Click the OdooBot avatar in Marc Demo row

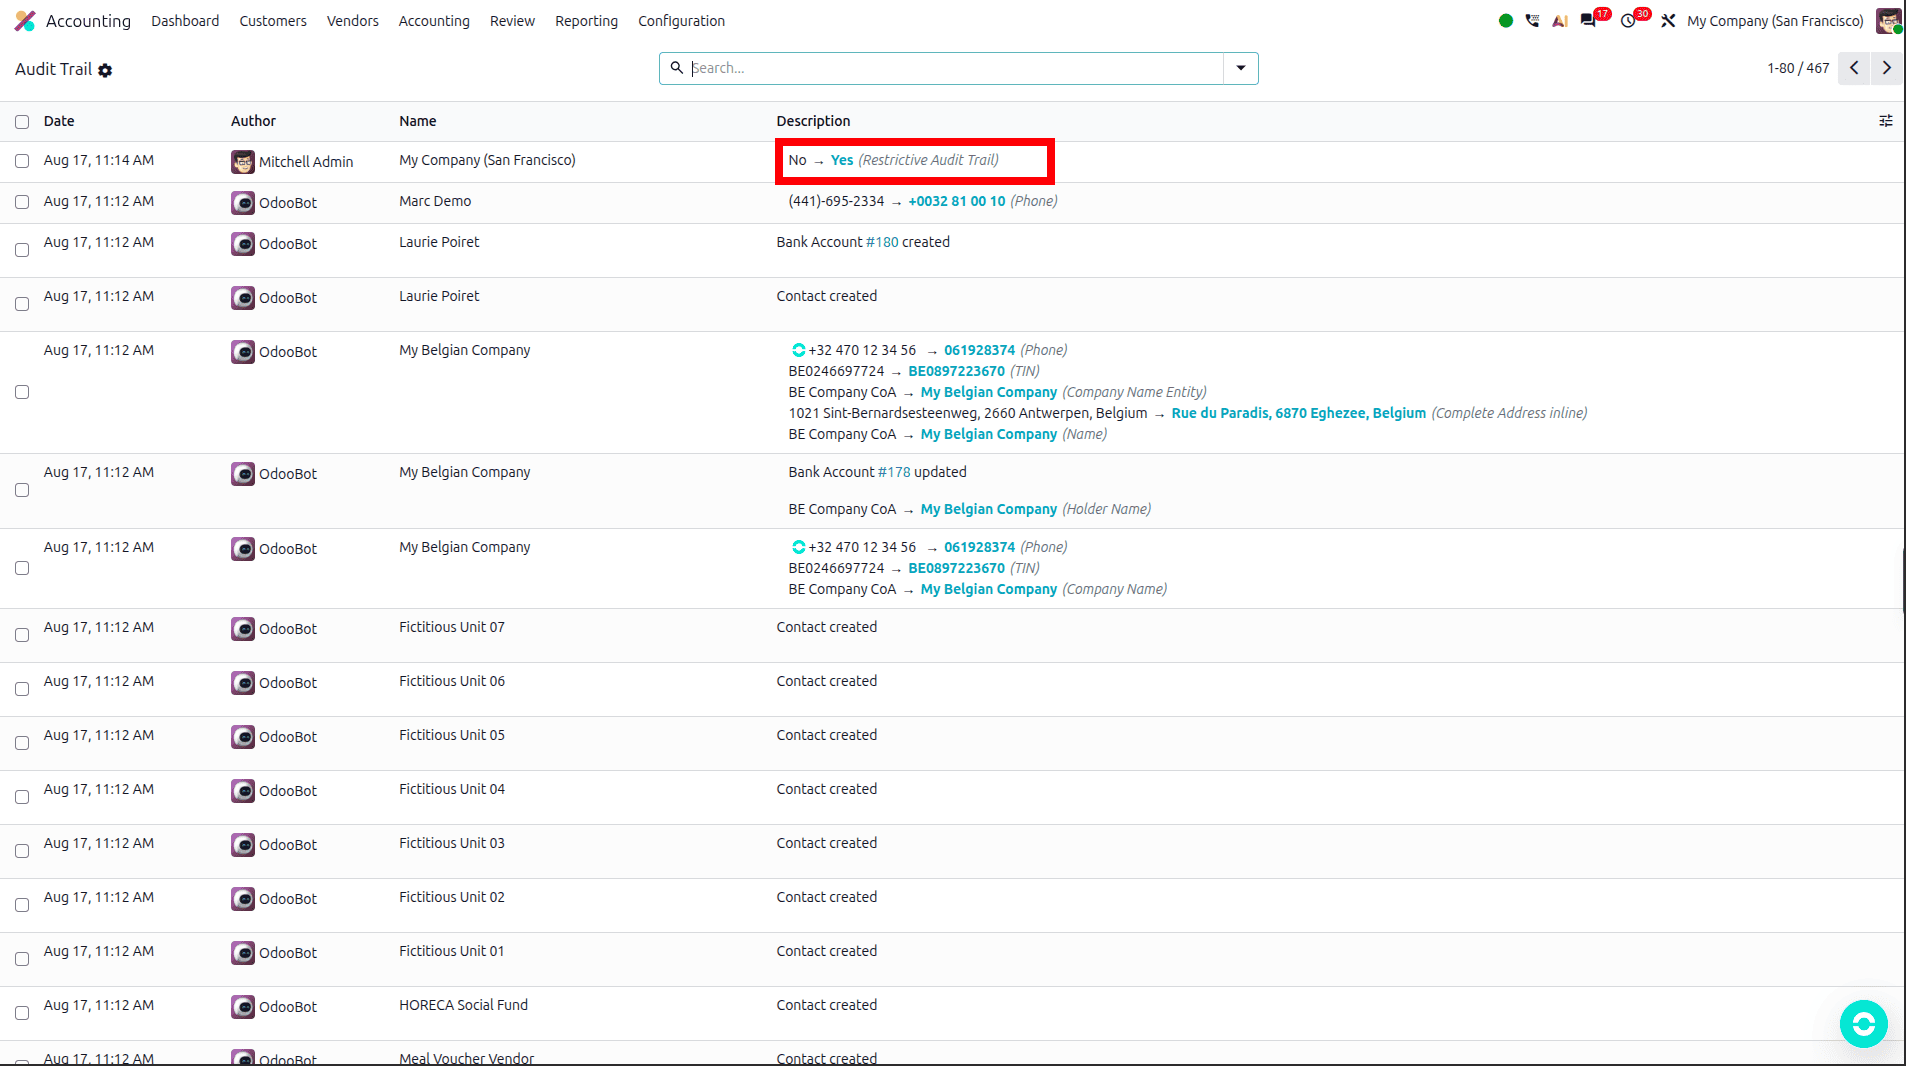click(x=243, y=203)
